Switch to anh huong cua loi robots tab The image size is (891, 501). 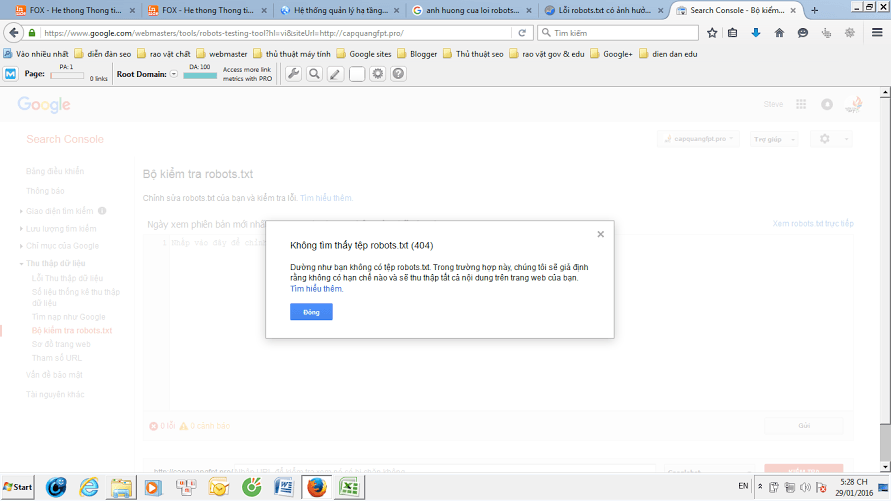[473, 10]
